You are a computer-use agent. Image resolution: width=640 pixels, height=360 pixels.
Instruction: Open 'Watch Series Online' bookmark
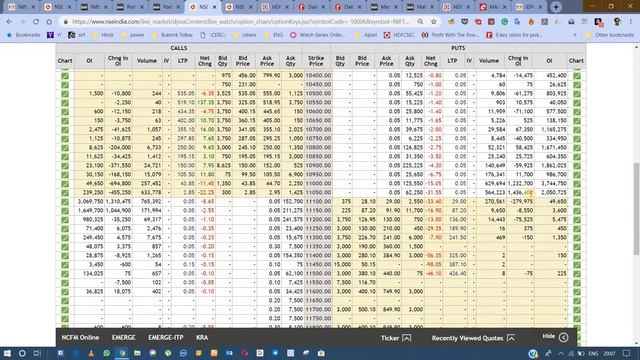point(317,35)
